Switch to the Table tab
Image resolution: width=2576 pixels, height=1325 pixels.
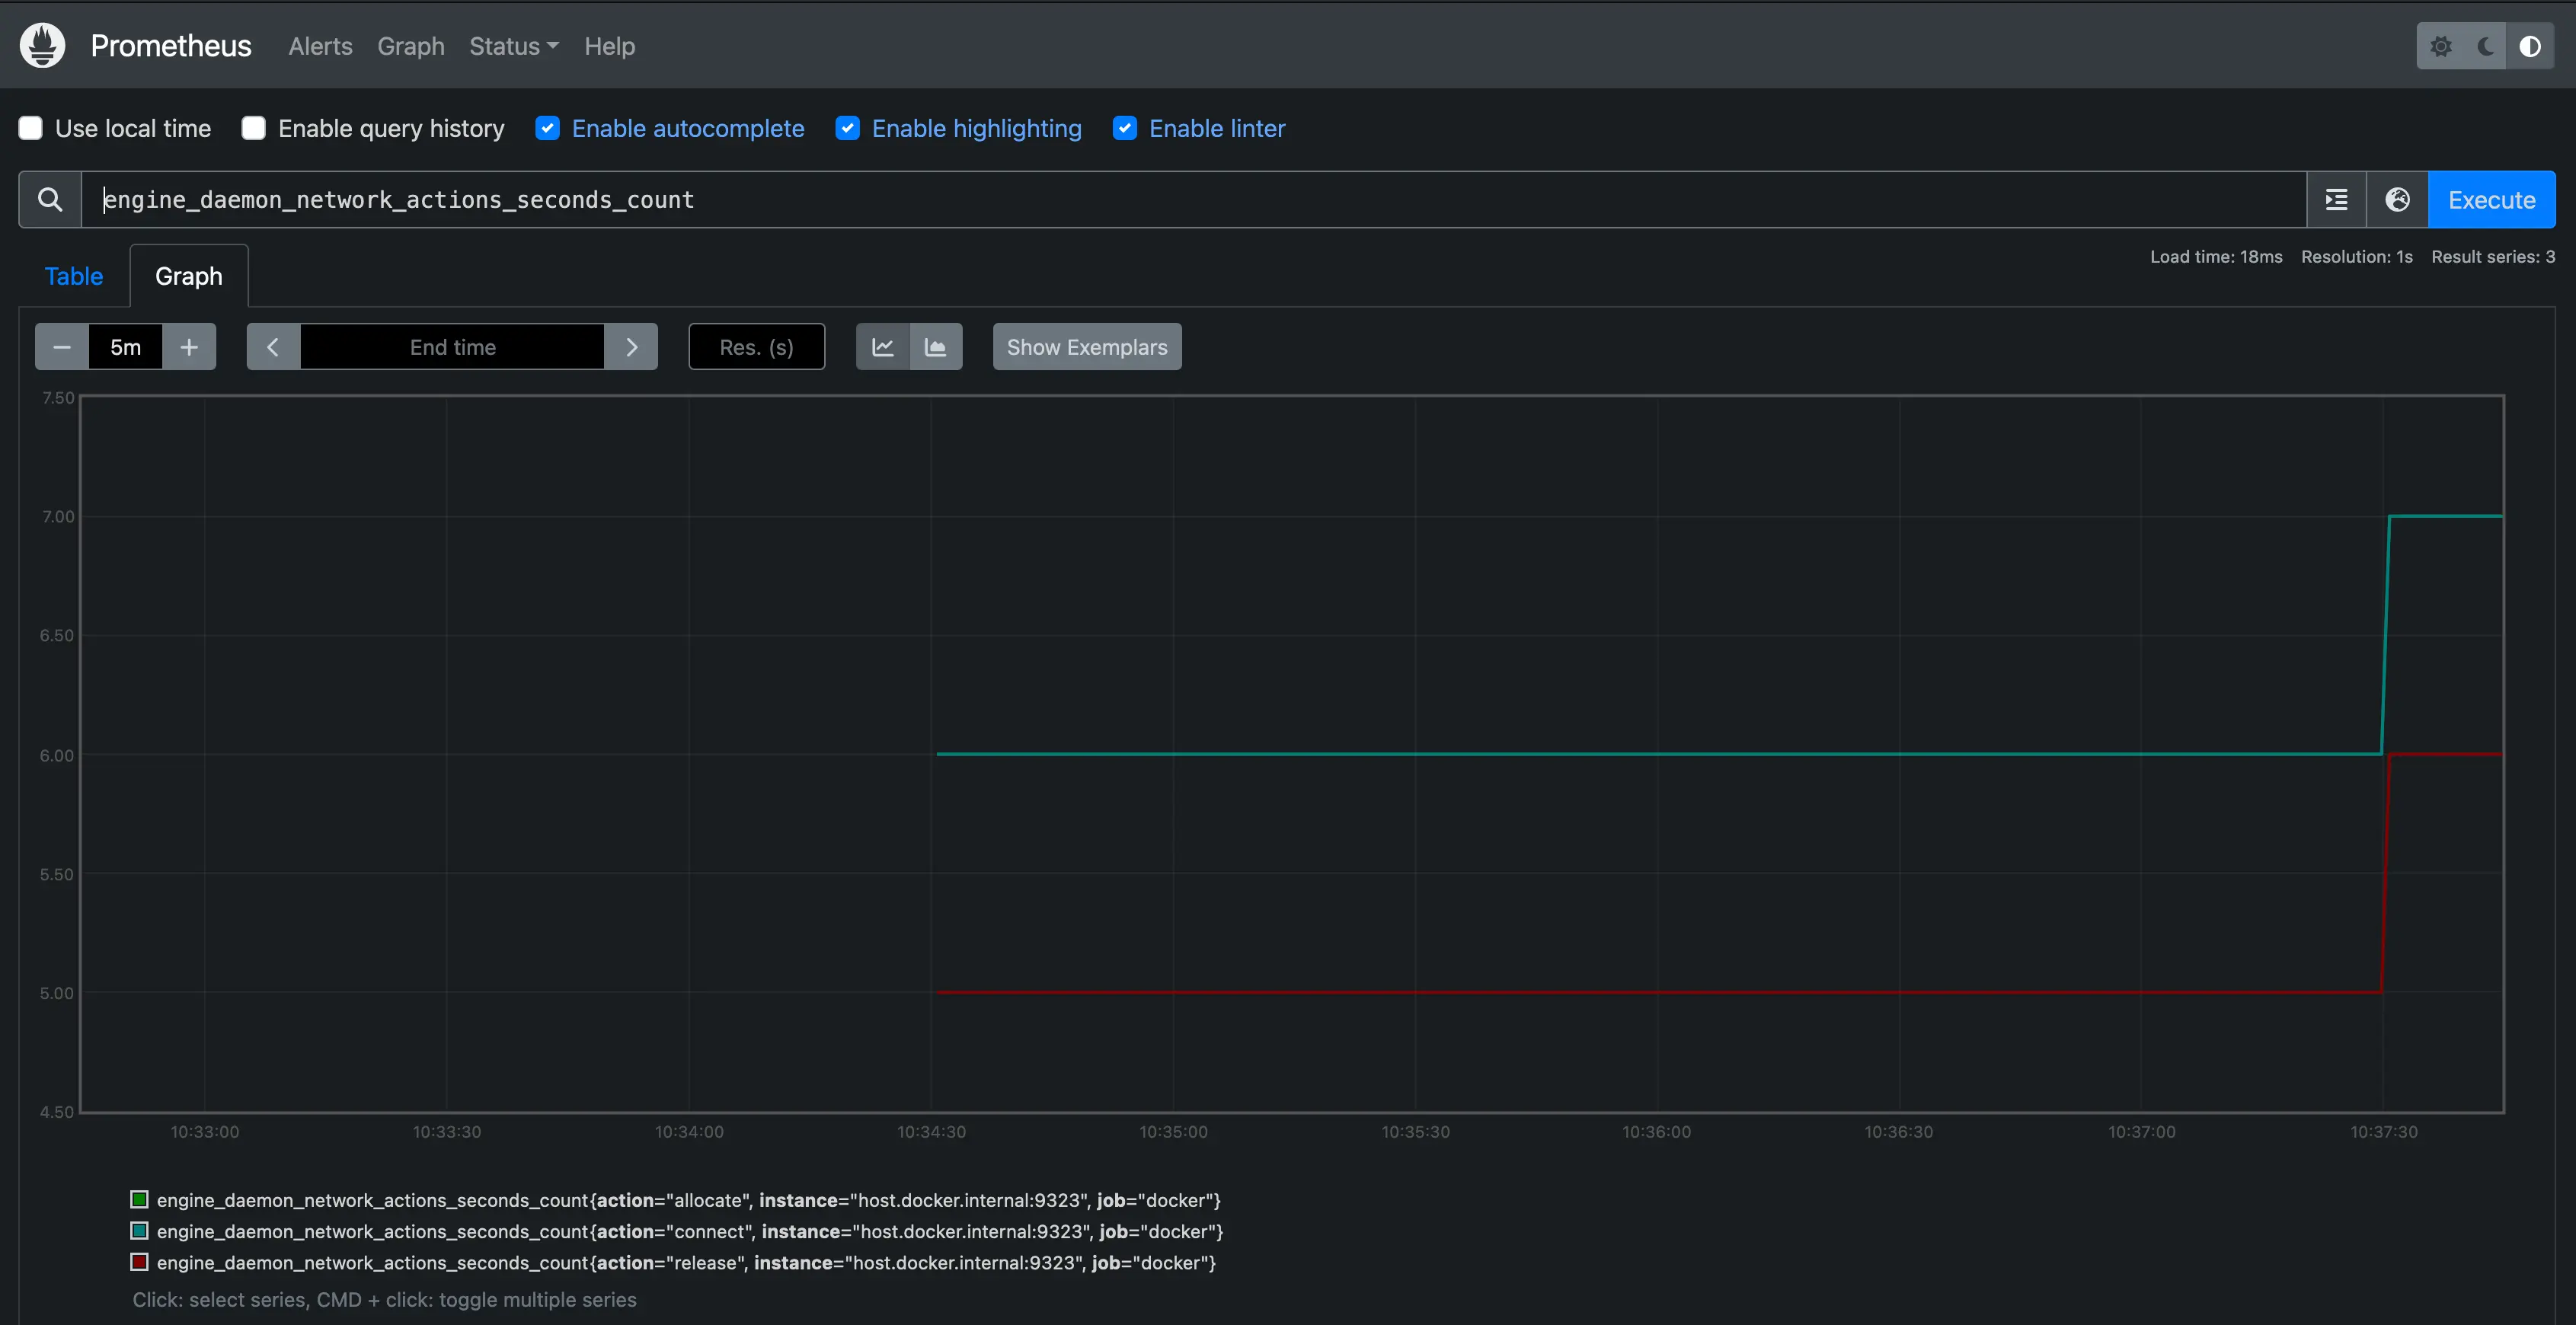click(72, 274)
